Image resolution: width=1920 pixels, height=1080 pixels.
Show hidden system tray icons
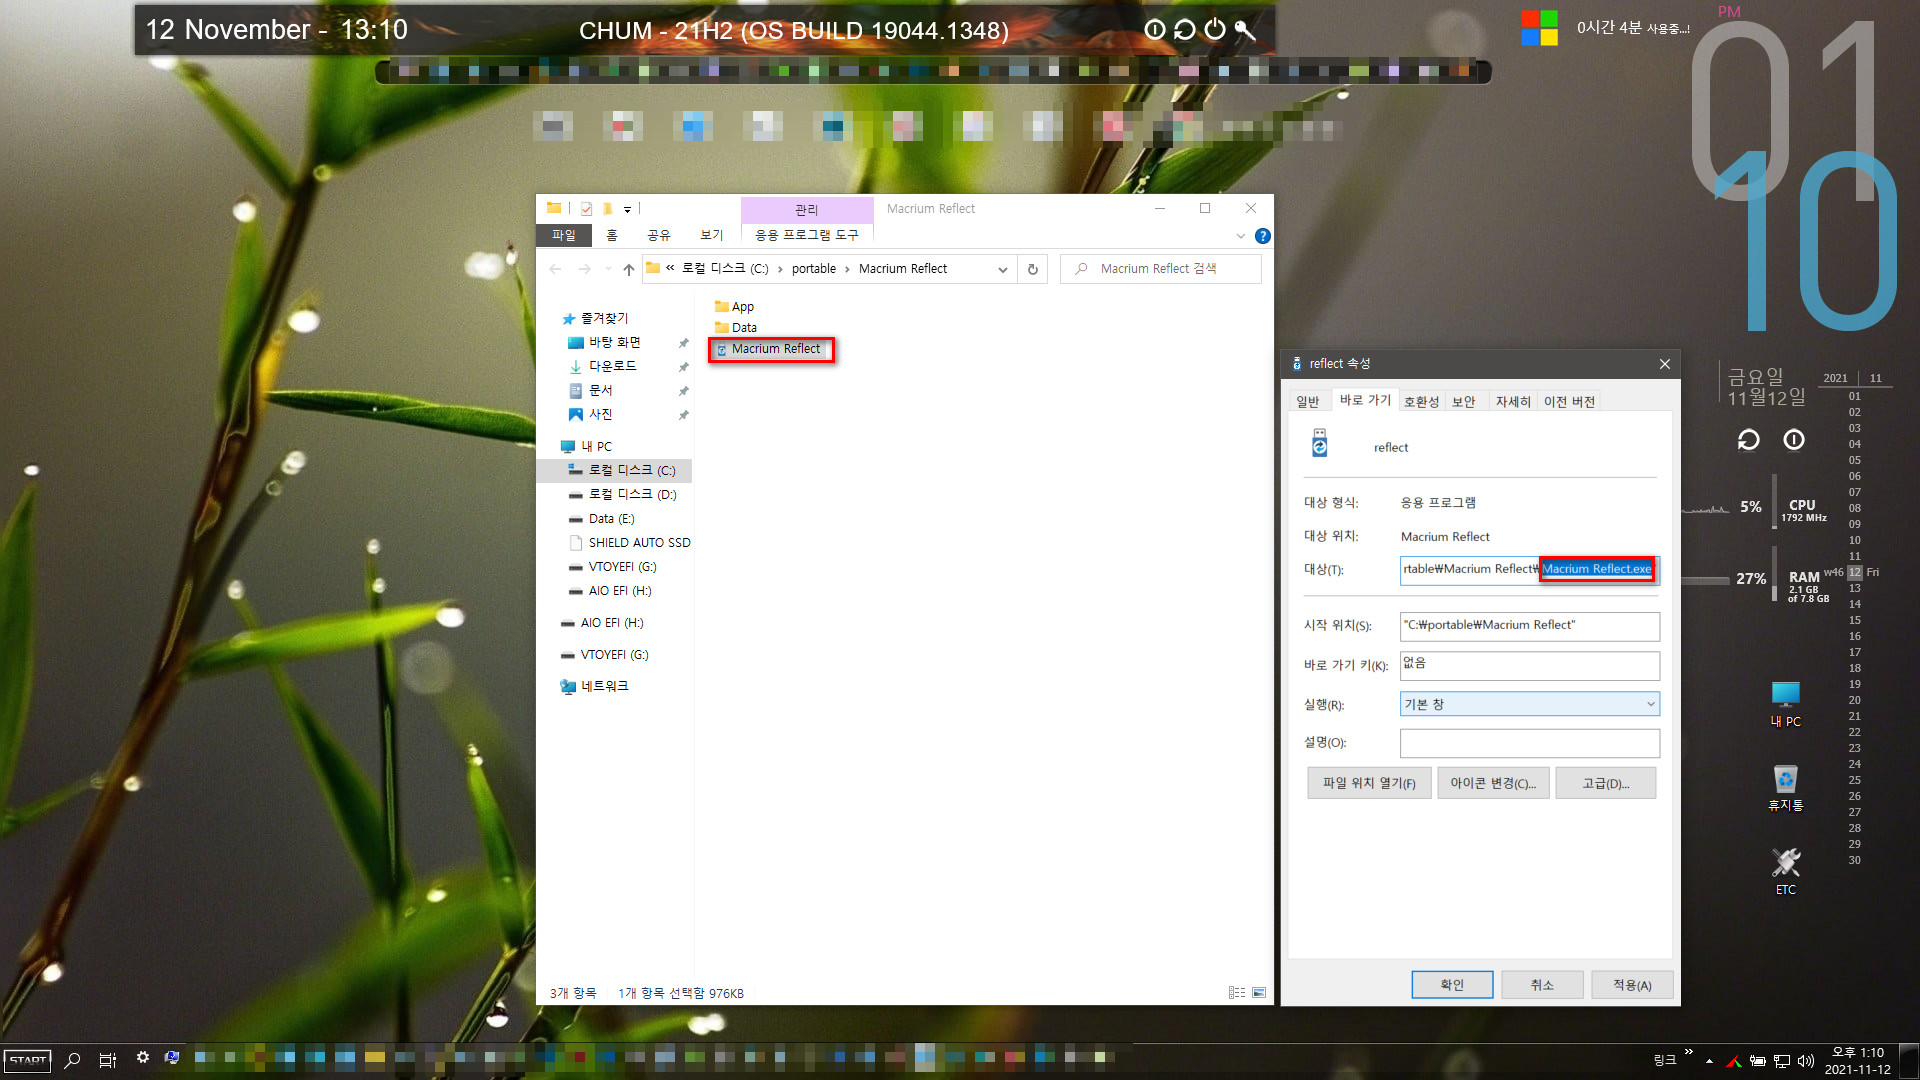coord(1709,1061)
